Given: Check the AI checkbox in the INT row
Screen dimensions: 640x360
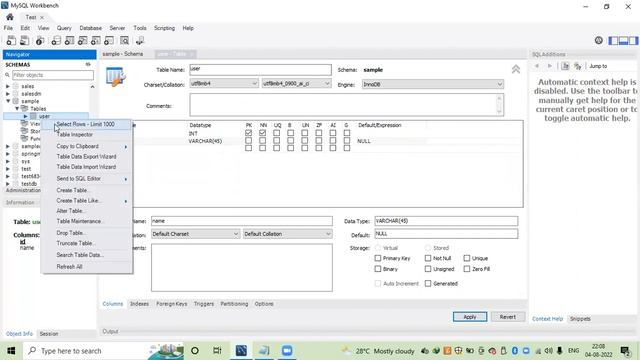Looking at the screenshot, I should [x=333, y=133].
